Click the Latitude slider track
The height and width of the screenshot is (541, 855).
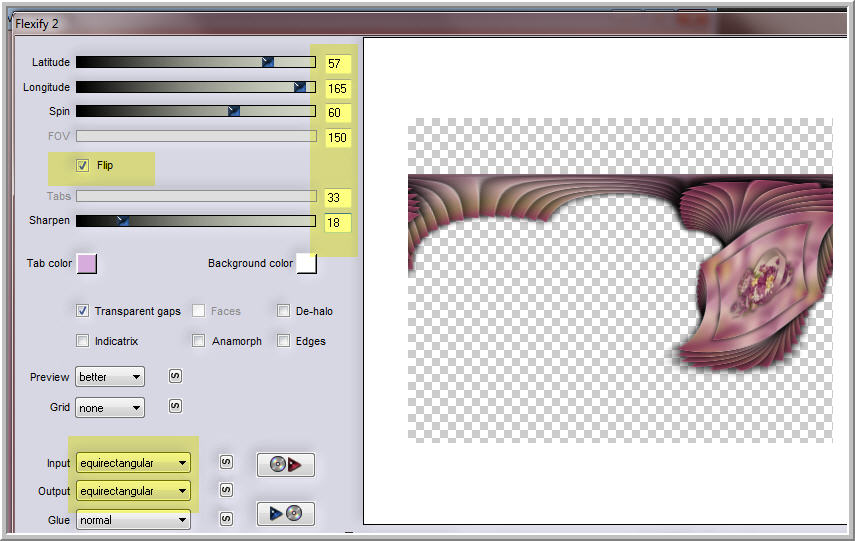pos(196,62)
